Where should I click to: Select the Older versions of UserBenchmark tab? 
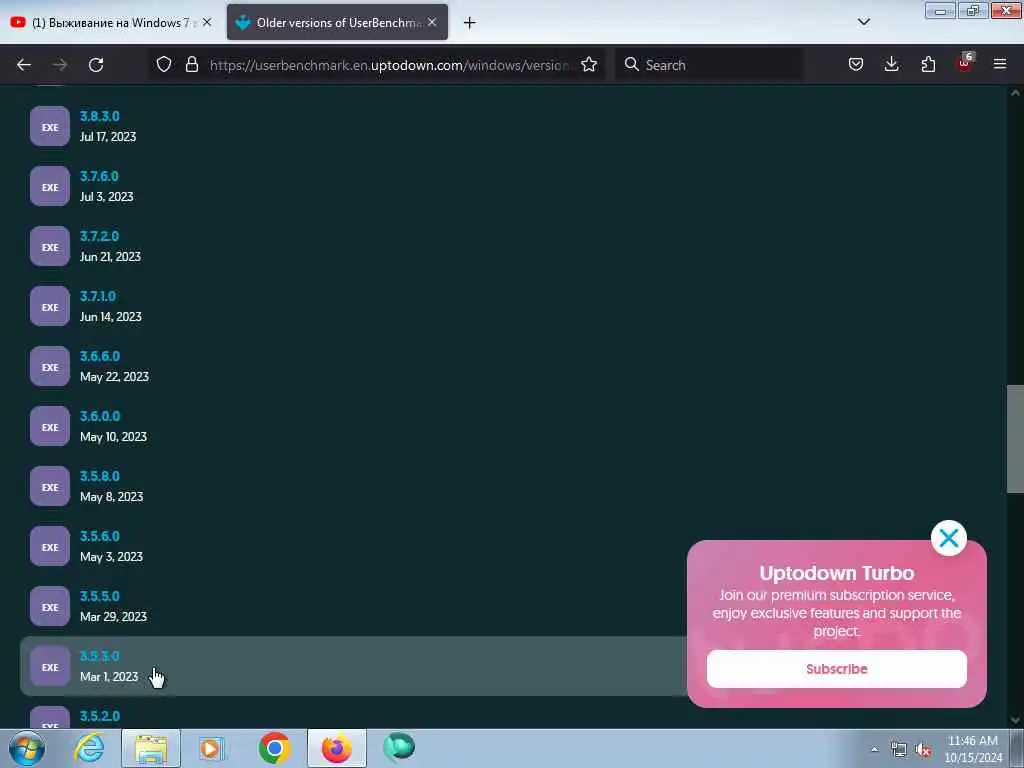337,23
